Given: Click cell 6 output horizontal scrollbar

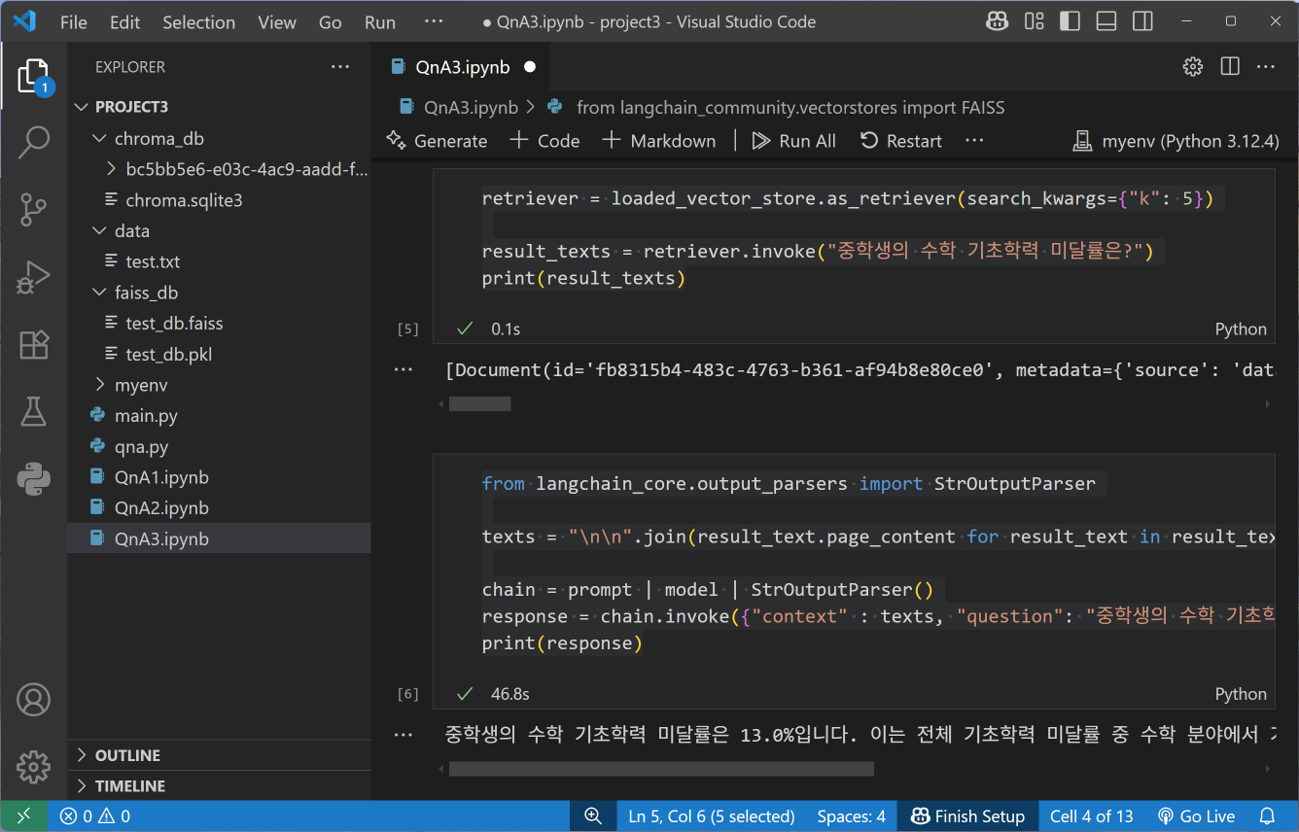Looking at the screenshot, I should [x=661, y=769].
